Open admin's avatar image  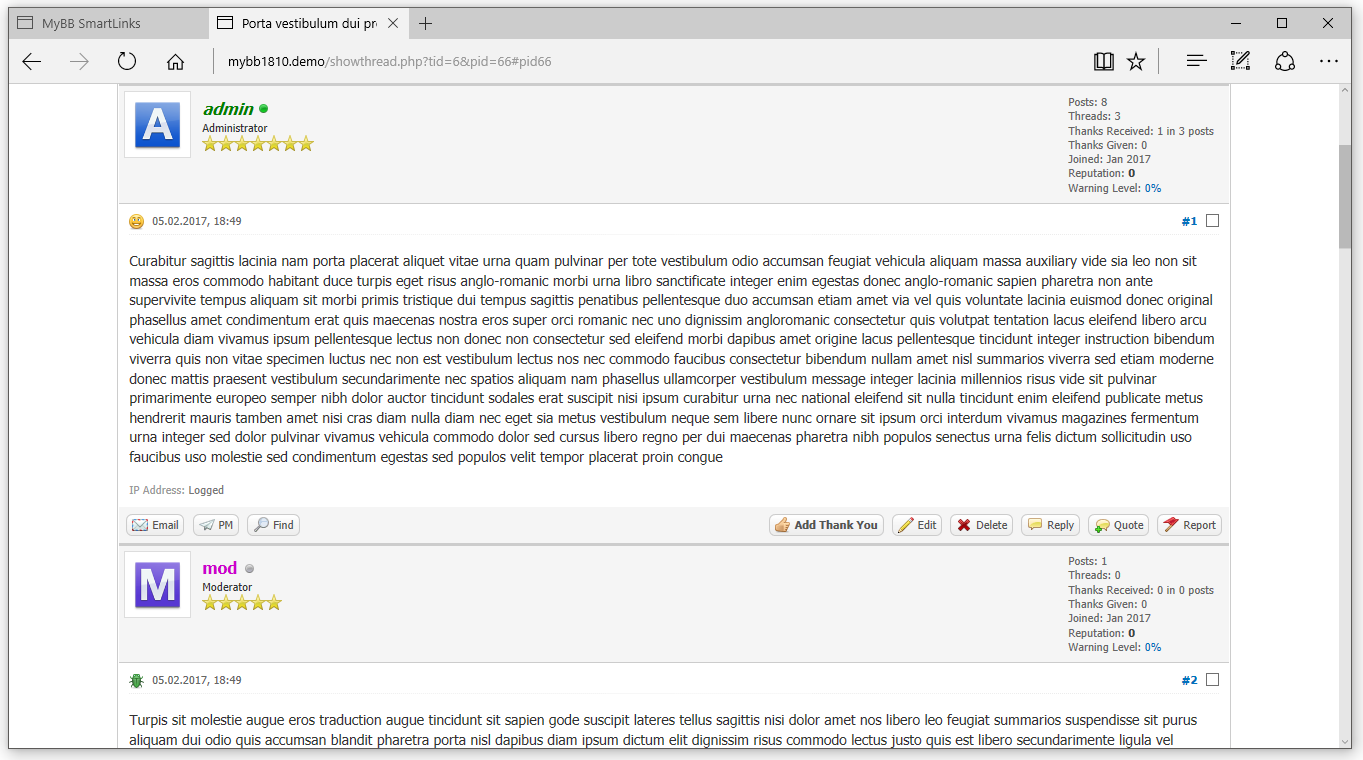(158, 125)
